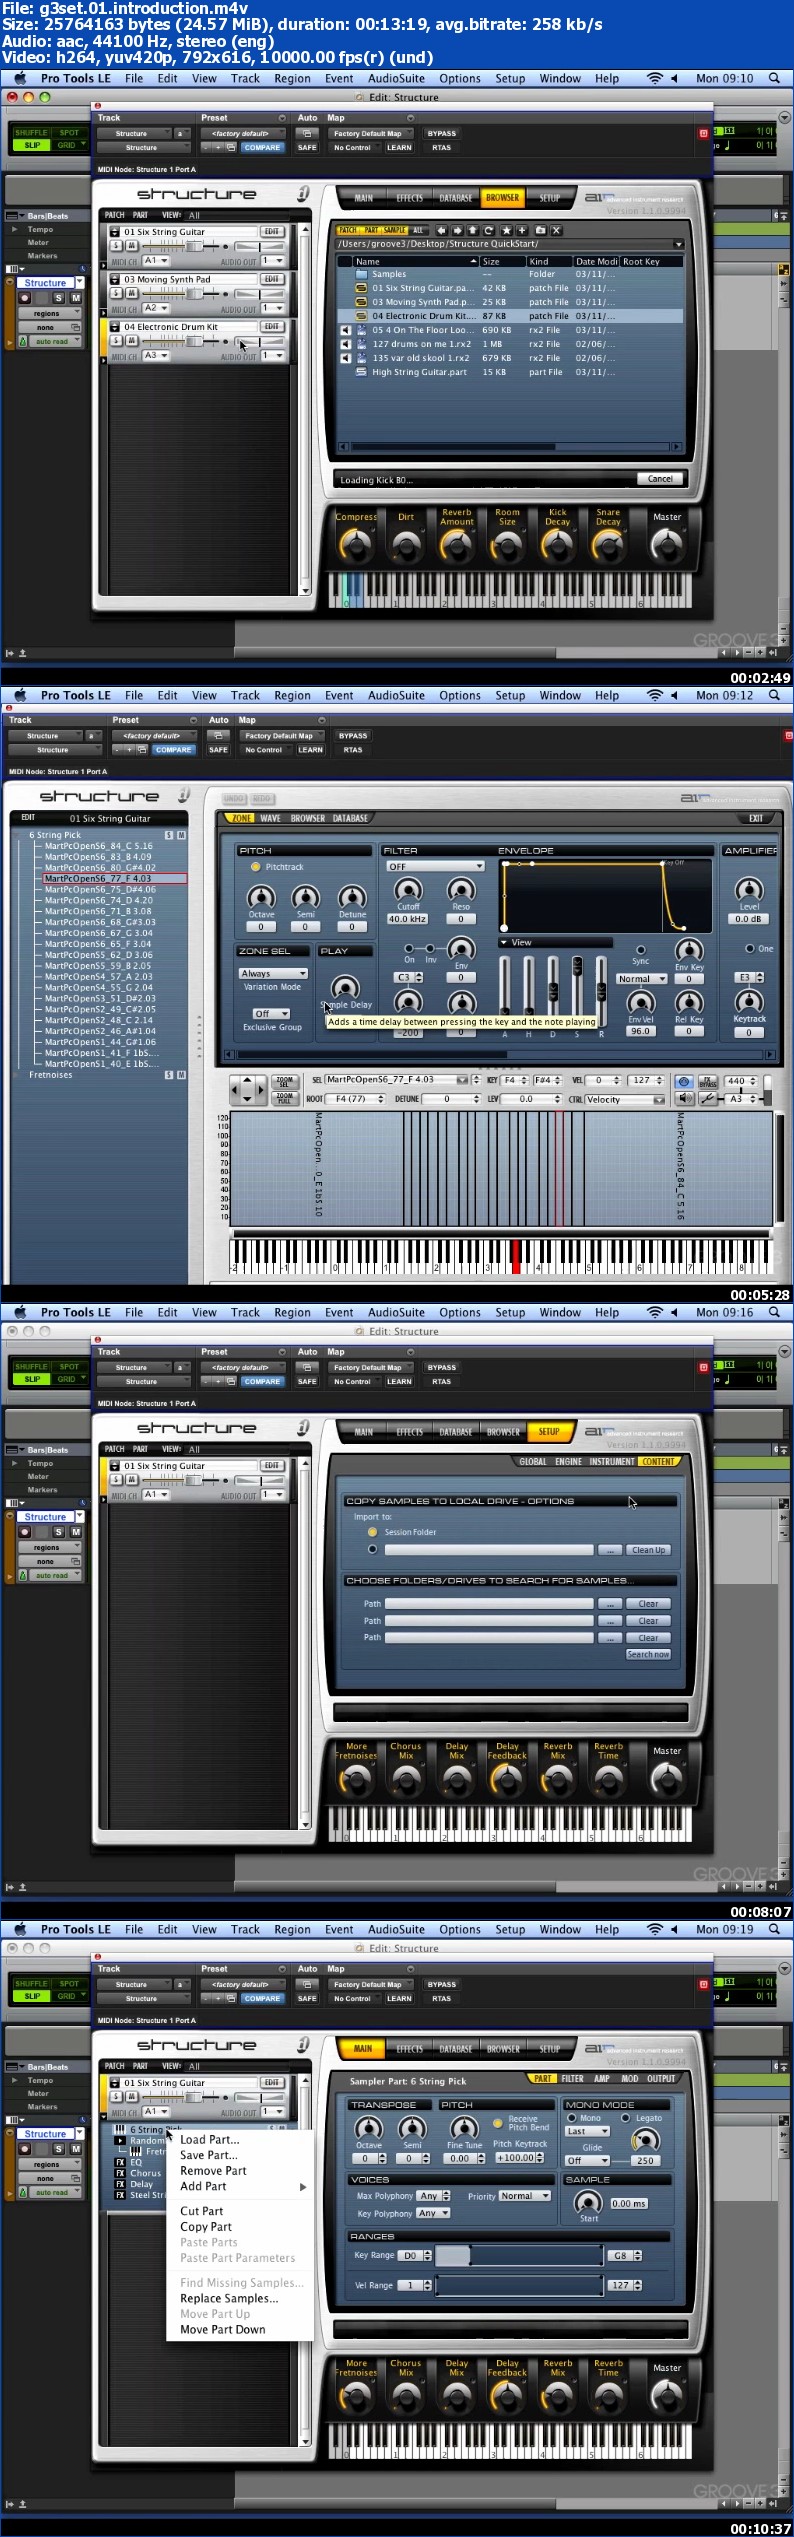Viewport: 794px width, 2537px height.
Task: Open Priority 'Normal' dropdown in Voices, 09:19 frame
Action: (x=525, y=2196)
